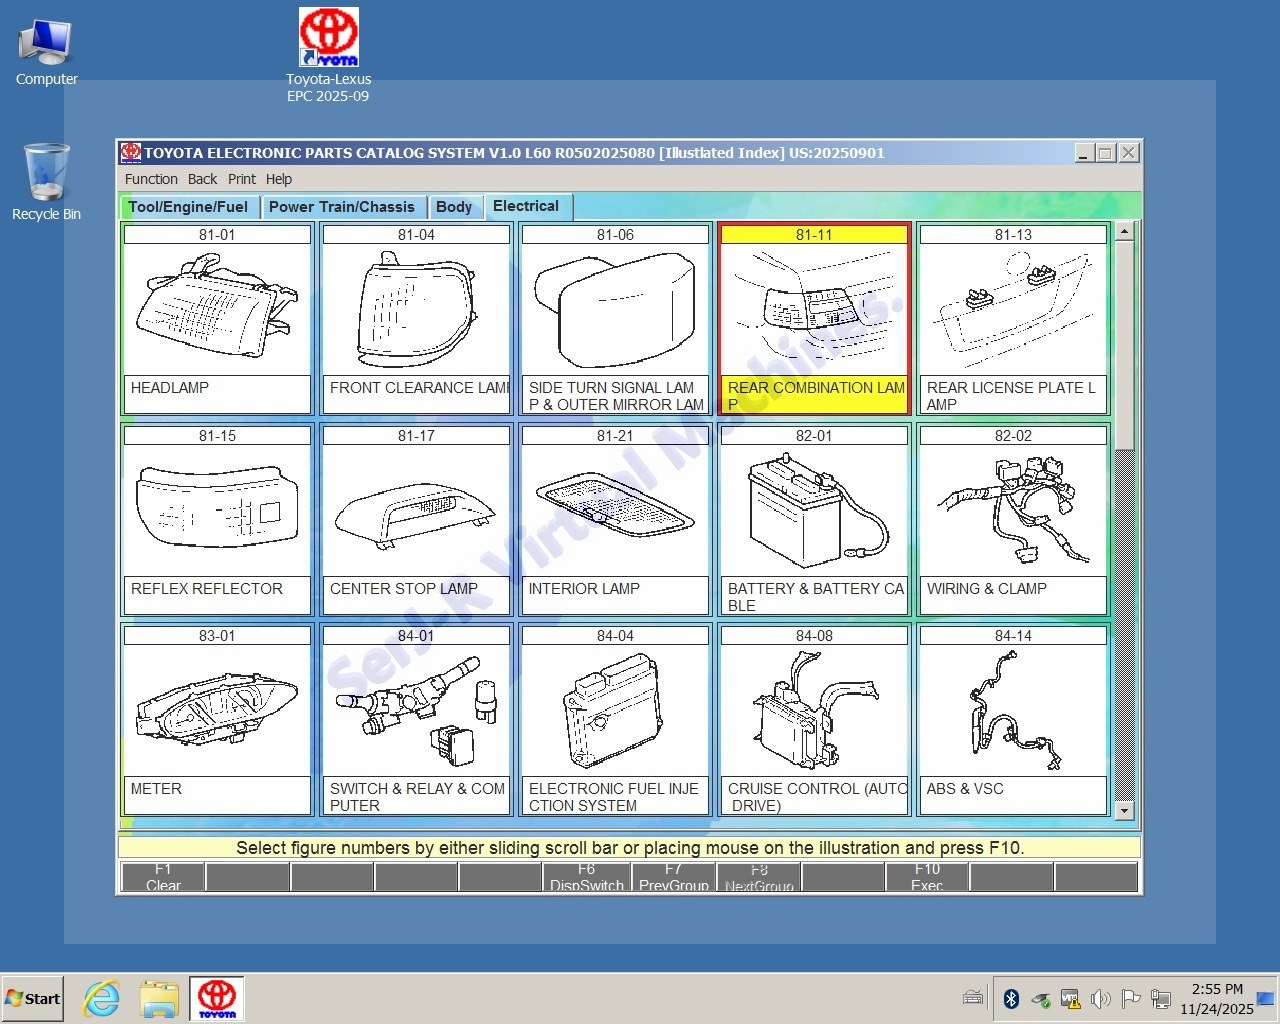Image resolution: width=1280 pixels, height=1024 pixels.
Task: Select the Battery & Battery Cable illustration
Action: coord(814,511)
